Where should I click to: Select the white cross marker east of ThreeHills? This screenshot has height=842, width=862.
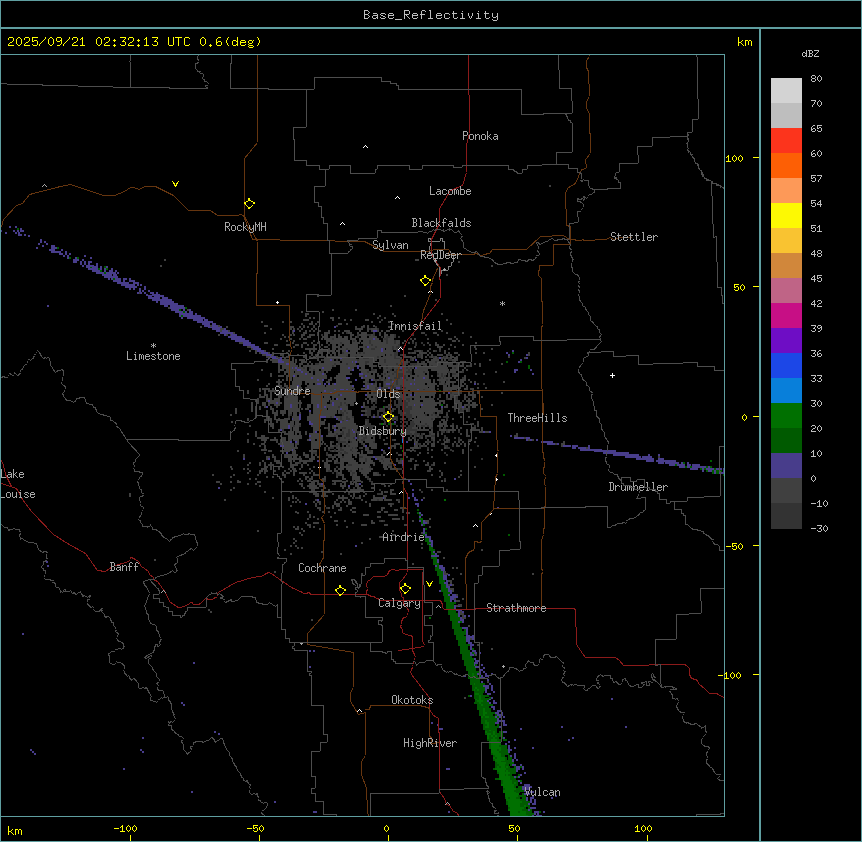[612, 375]
